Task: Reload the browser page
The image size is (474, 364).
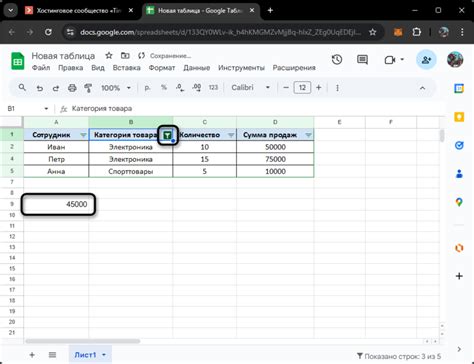Action: (x=48, y=32)
